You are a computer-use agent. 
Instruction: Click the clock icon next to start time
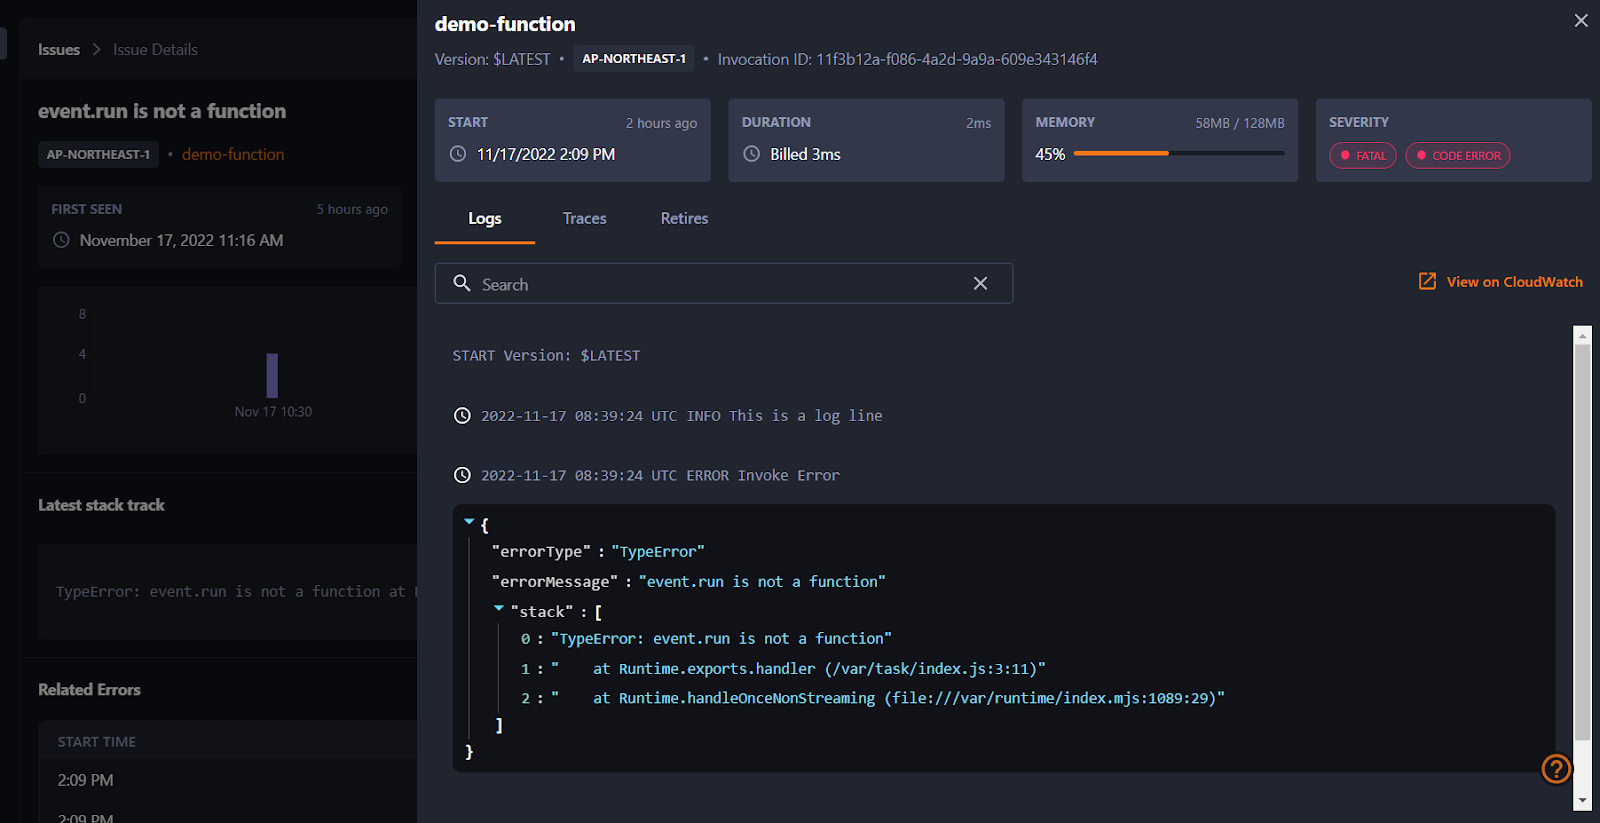[458, 154]
